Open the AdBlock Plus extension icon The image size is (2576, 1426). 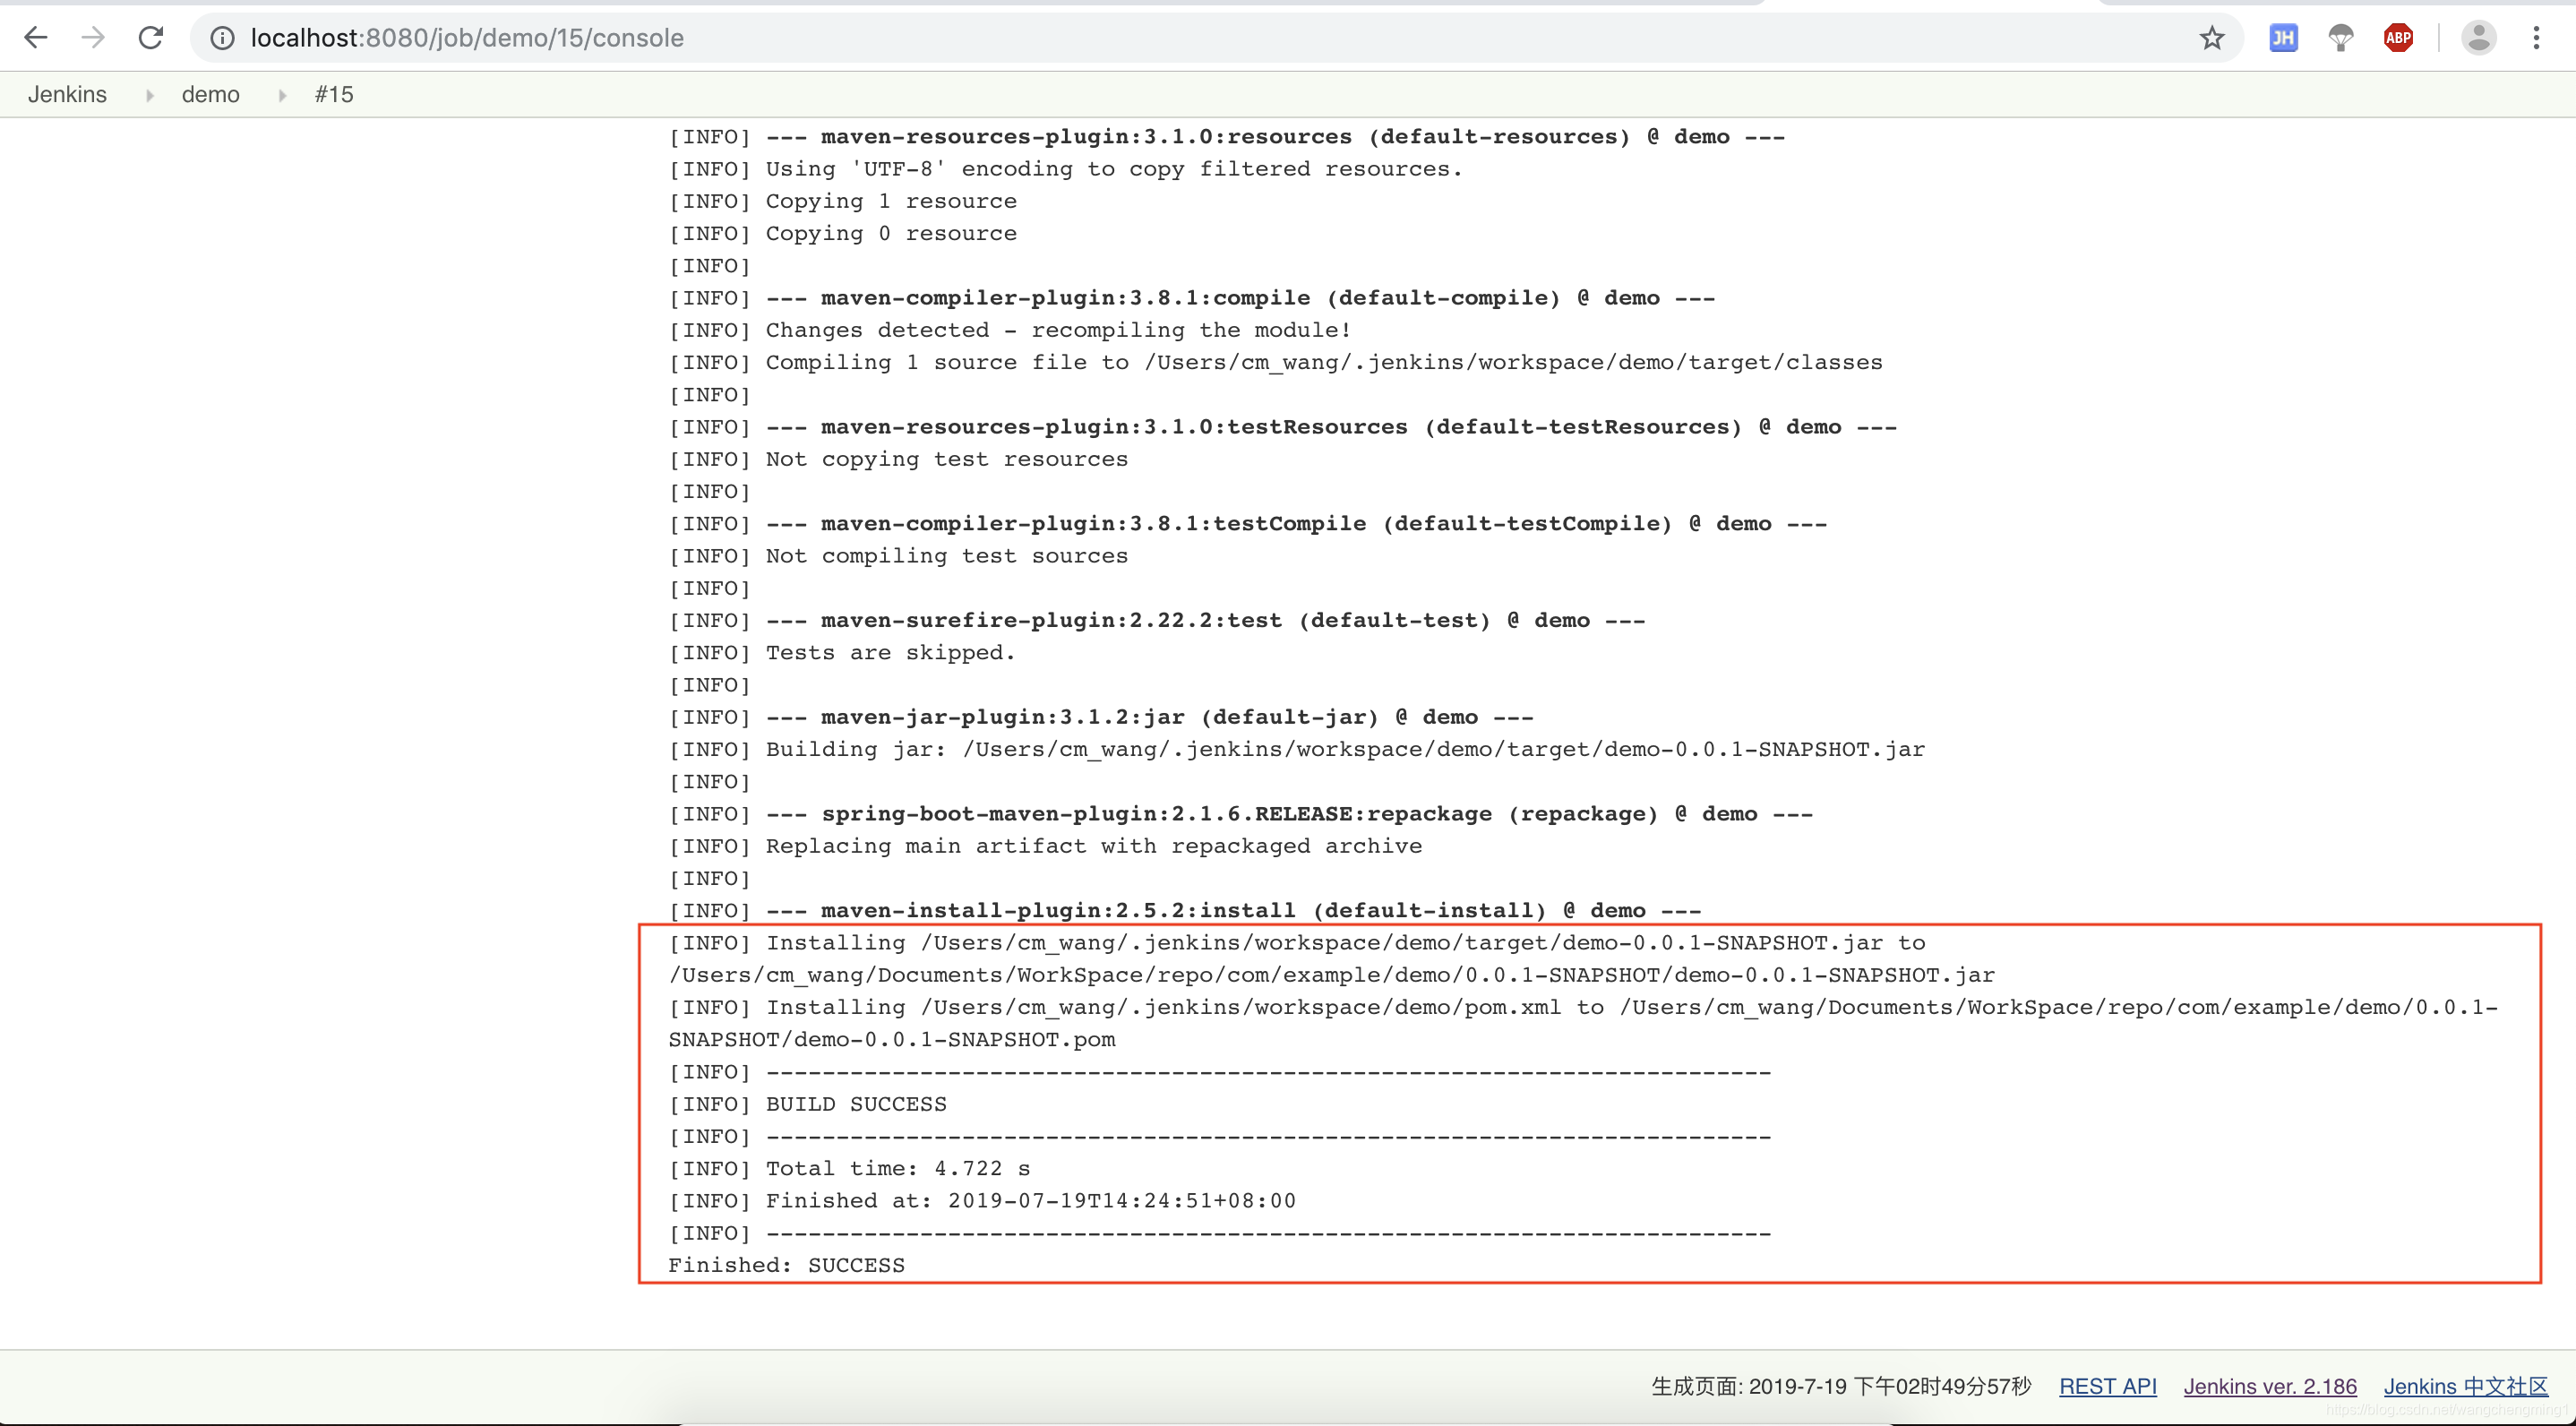pos(2398,38)
